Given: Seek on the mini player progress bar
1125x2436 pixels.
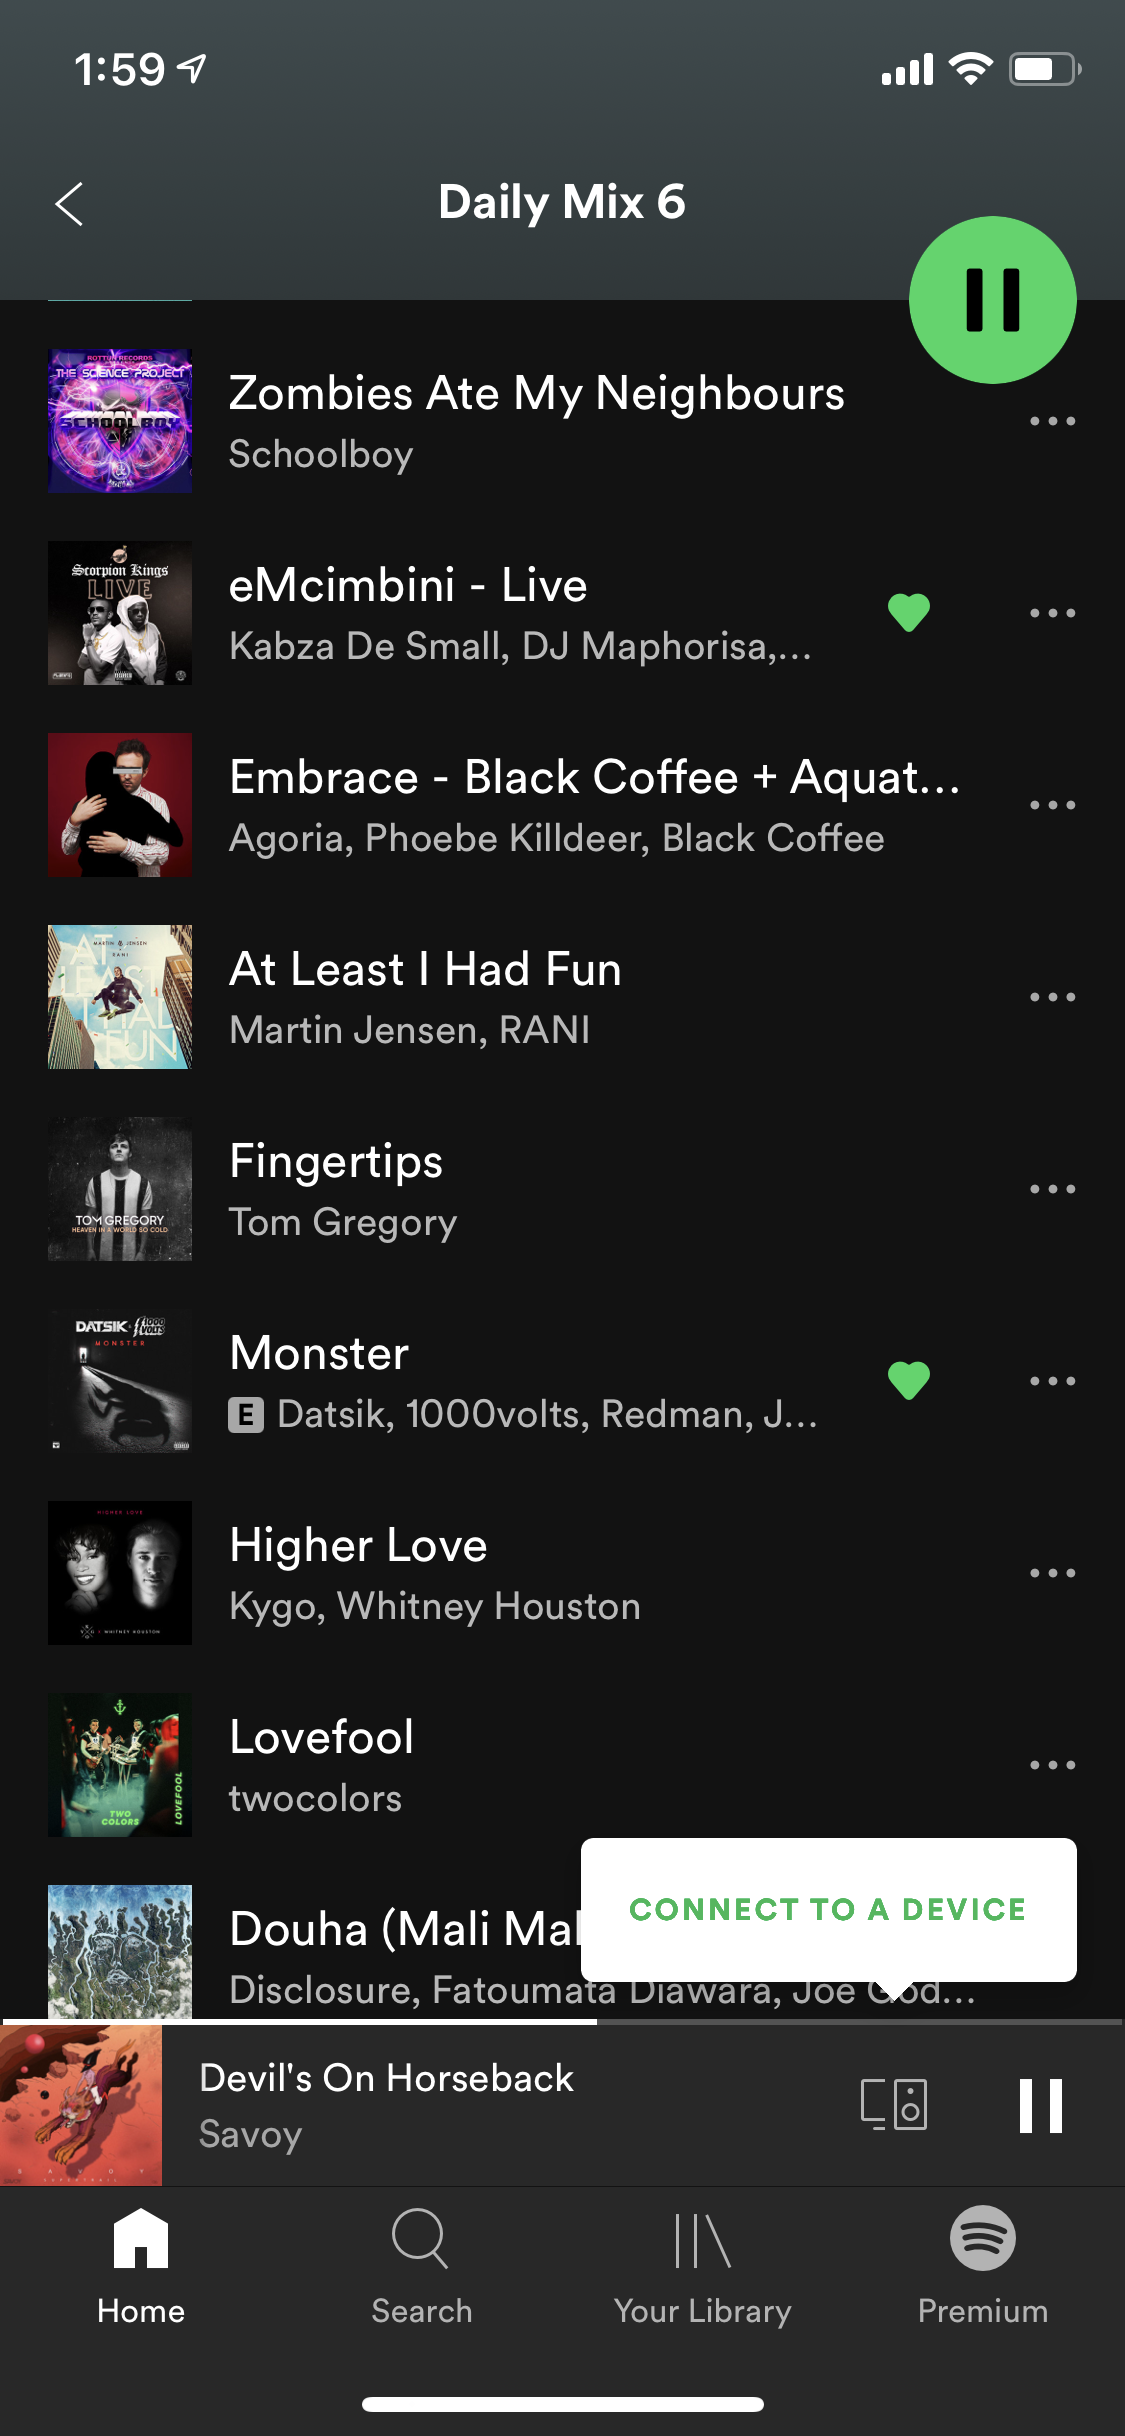Looking at the screenshot, I should (562, 2021).
